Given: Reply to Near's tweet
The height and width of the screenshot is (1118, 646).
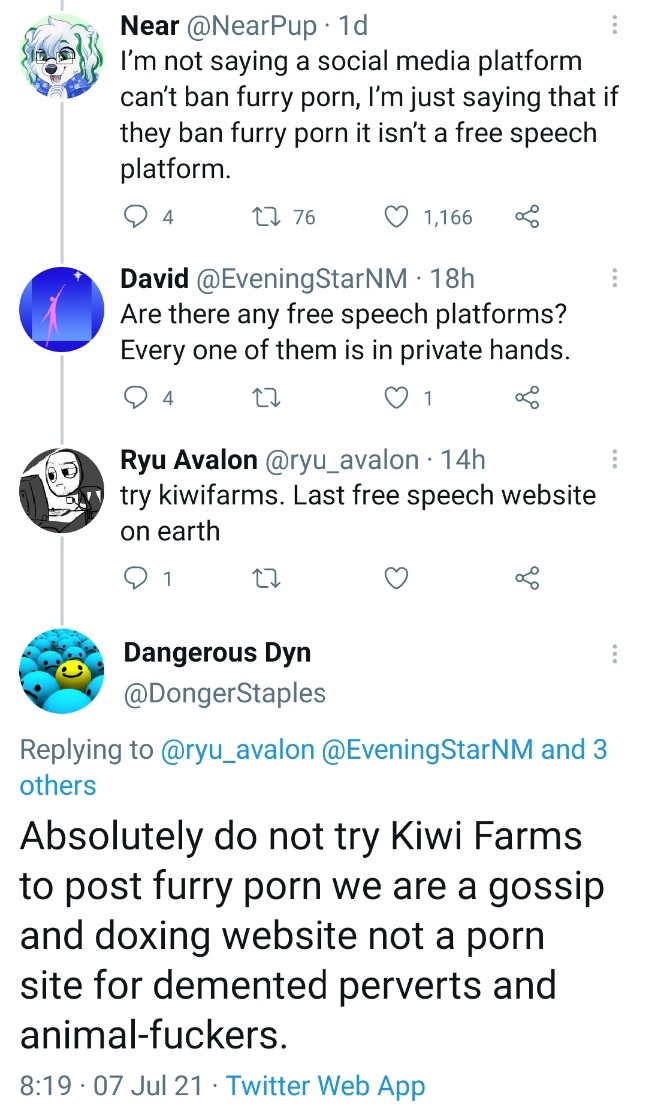Looking at the screenshot, I should [x=133, y=217].
